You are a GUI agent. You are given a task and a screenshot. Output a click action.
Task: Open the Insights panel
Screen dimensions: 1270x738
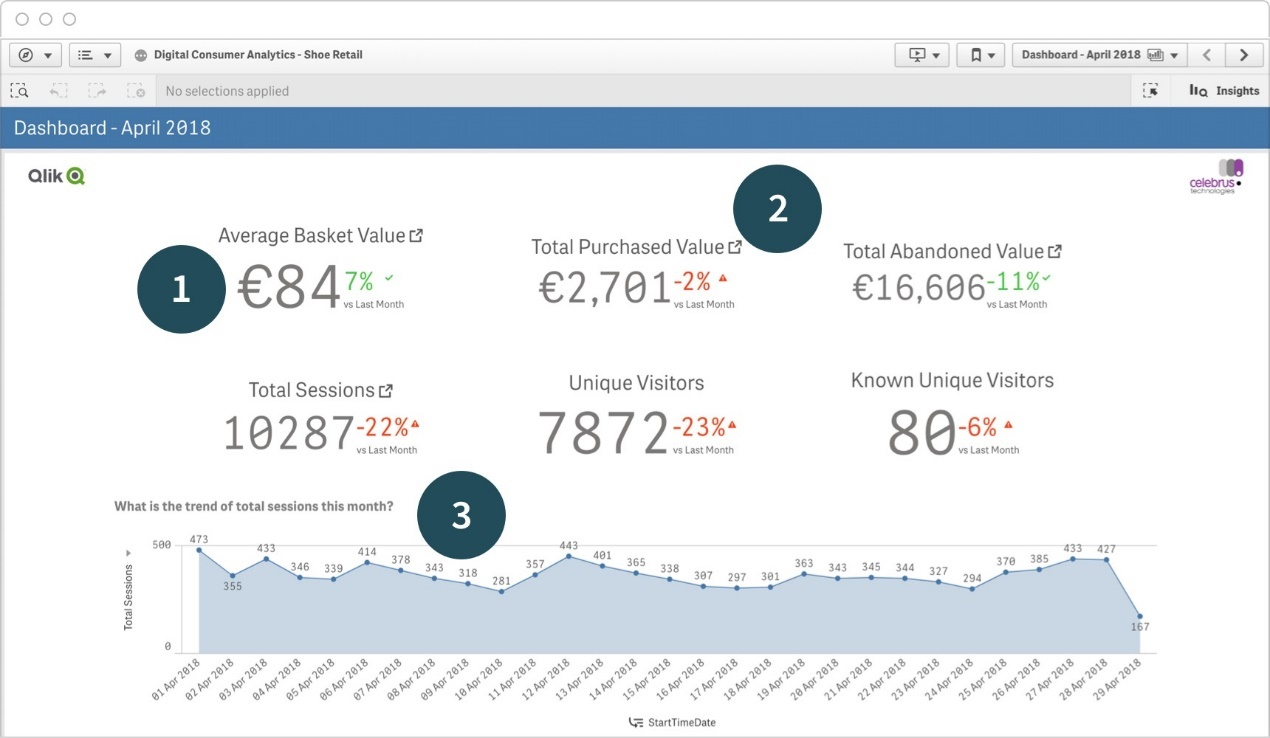1224,91
